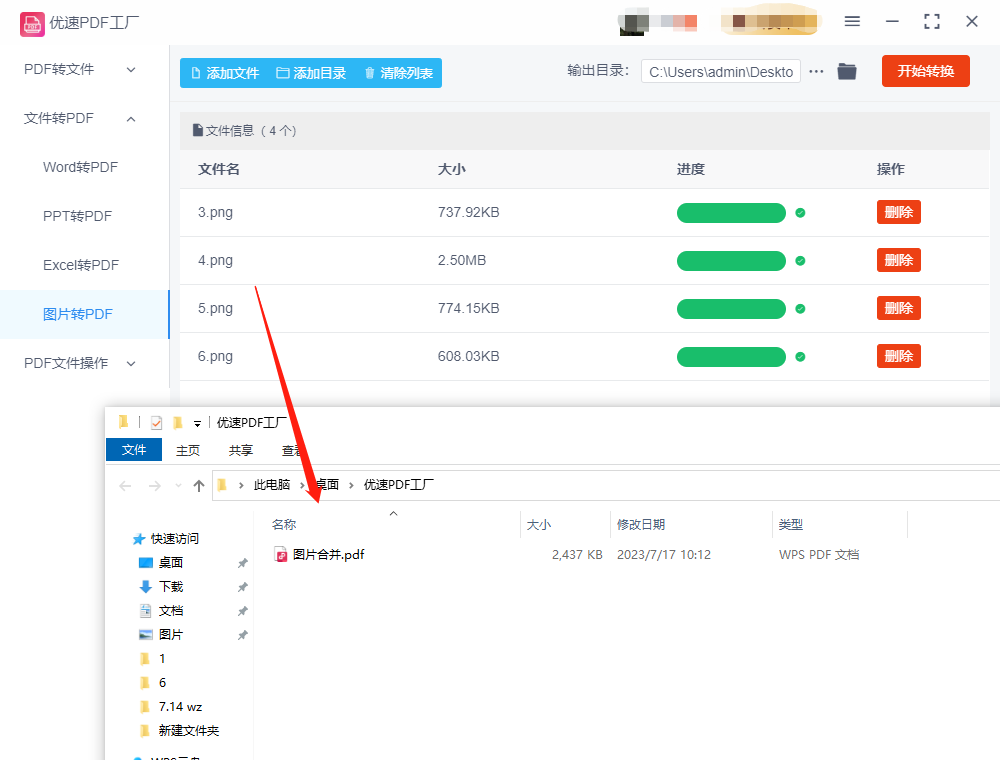Click the Explorer forward arrow icon
The height and width of the screenshot is (760, 1000).
click(154, 486)
